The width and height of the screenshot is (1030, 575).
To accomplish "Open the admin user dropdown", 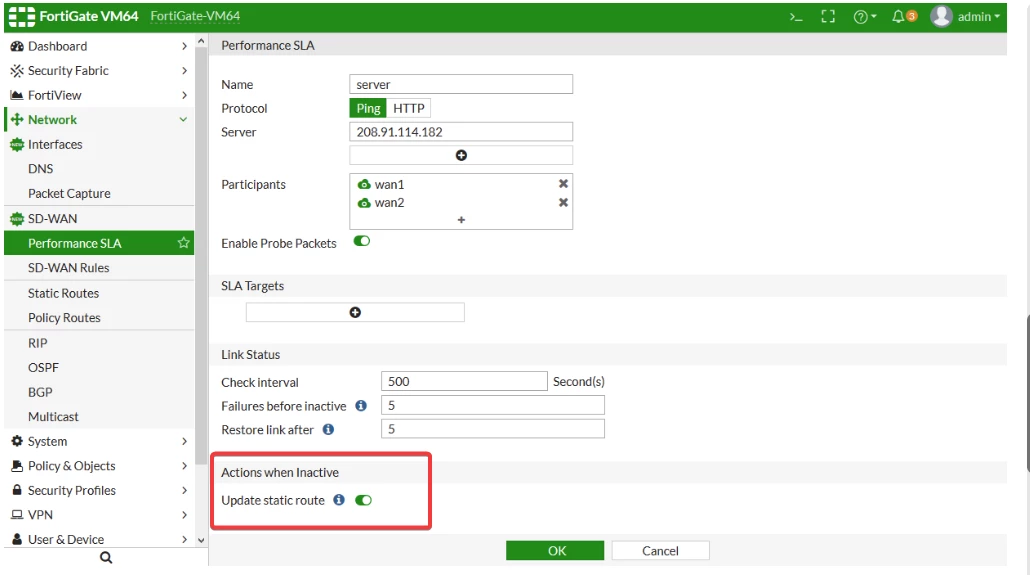I will (966, 16).
